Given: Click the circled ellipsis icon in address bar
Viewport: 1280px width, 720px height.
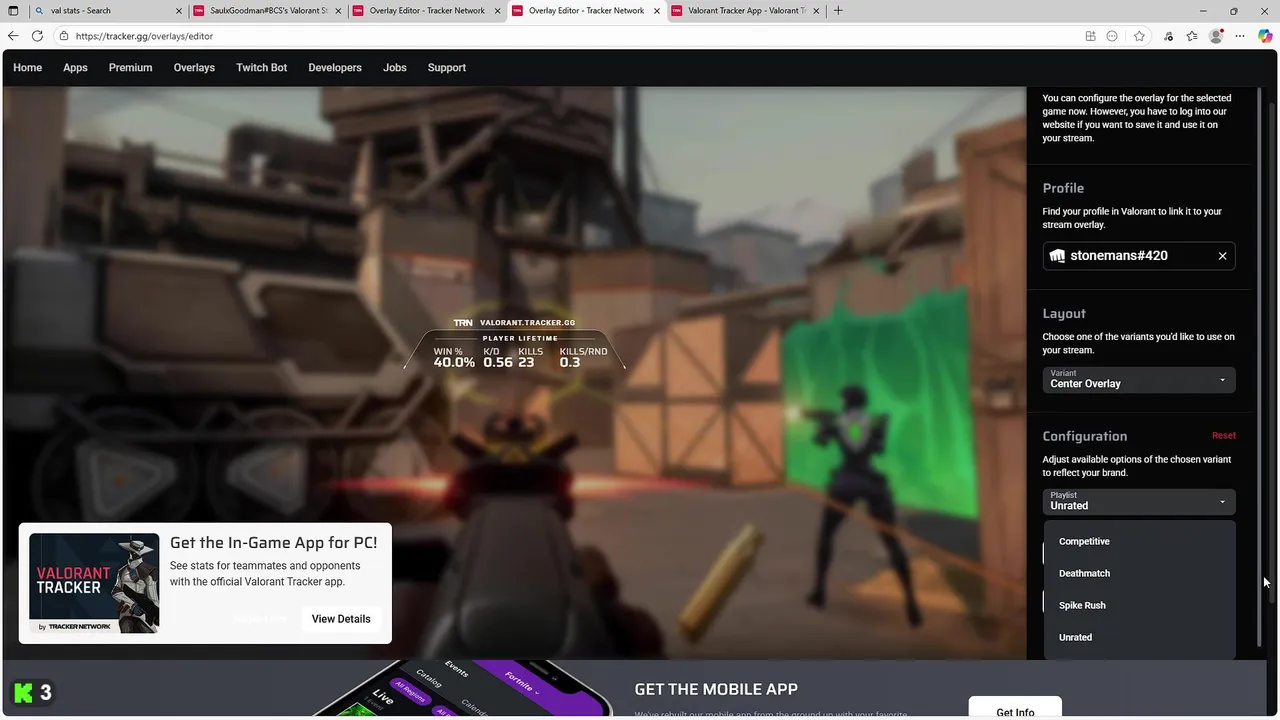Looking at the screenshot, I should click(x=1112, y=36).
